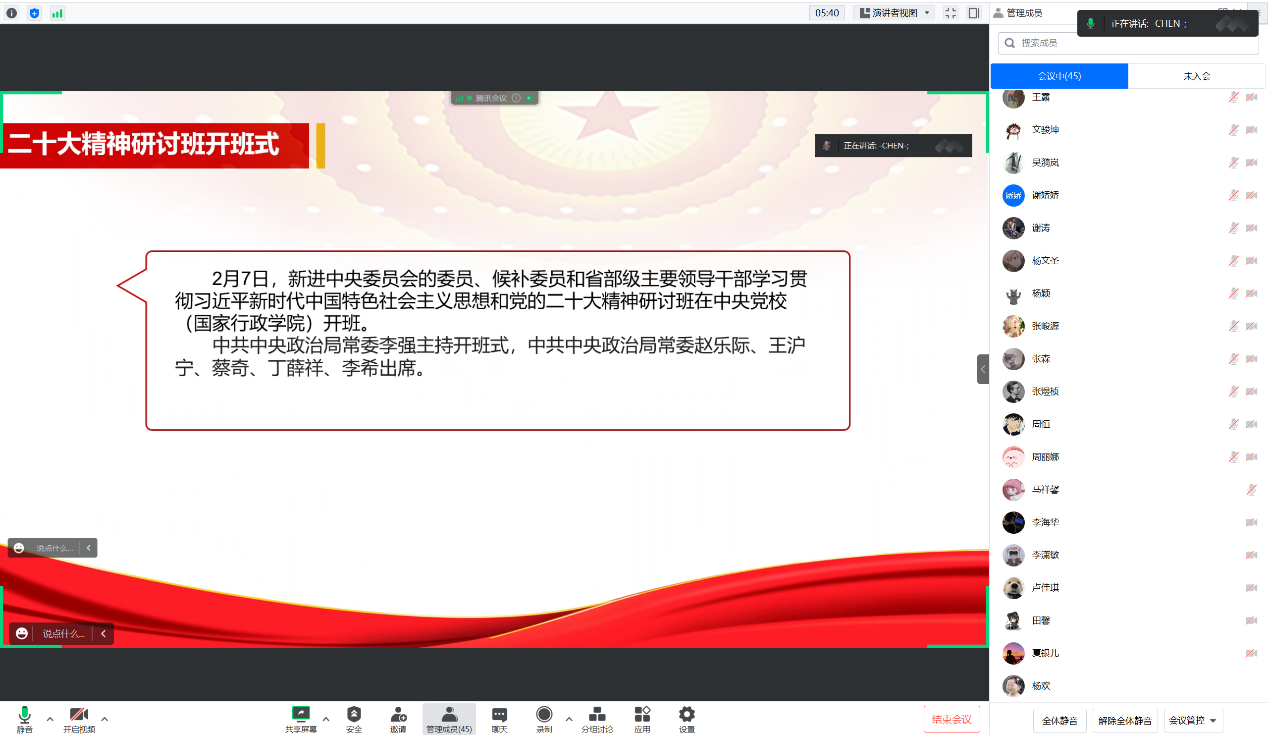The height and width of the screenshot is (735, 1268).
Task: Open Breakout Rooms (分组讨论) icon
Action: [597, 715]
